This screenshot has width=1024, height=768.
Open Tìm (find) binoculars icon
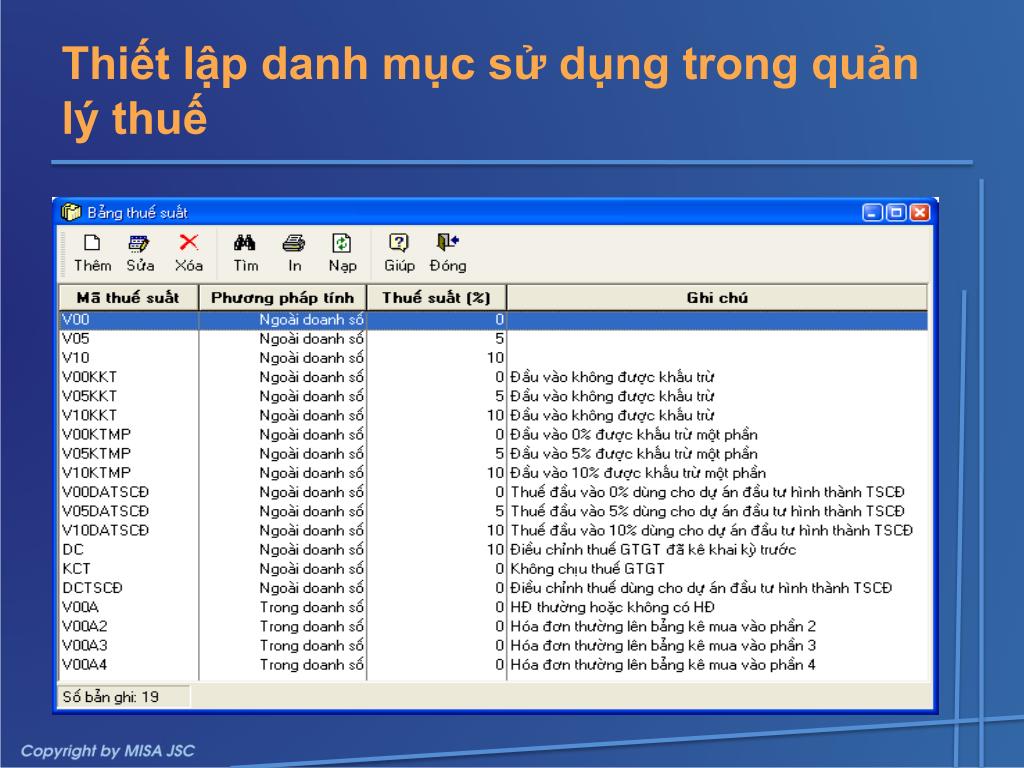click(245, 244)
